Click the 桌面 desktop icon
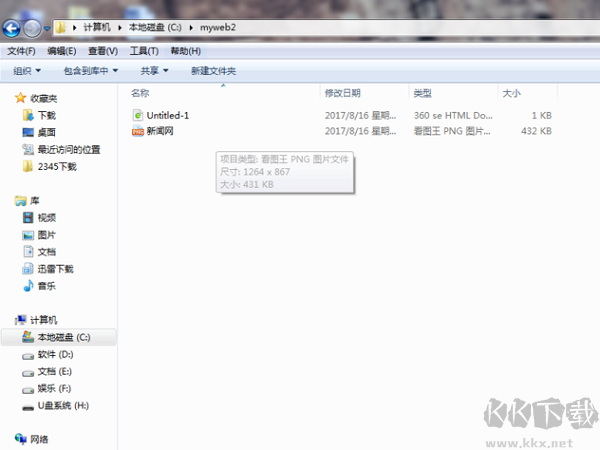 point(28,132)
